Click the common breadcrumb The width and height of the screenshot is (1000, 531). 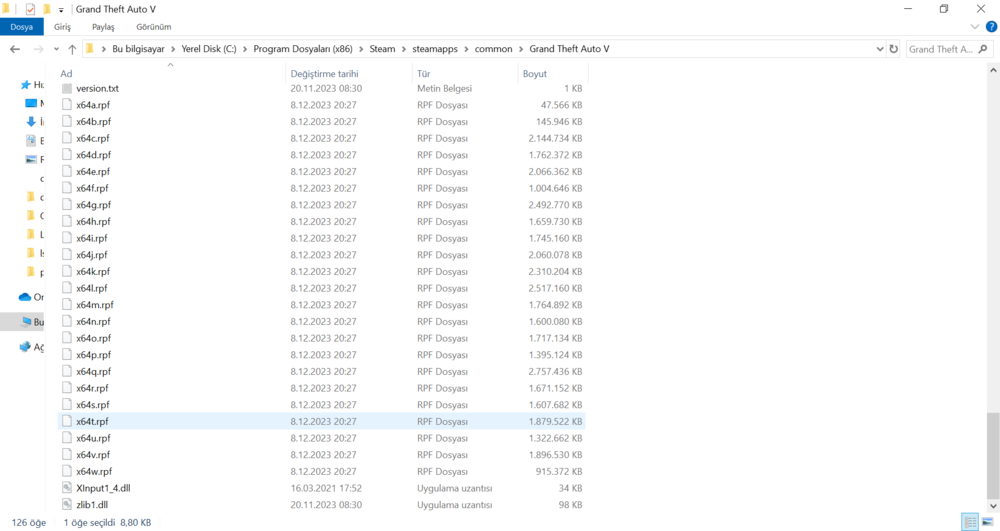[x=493, y=48]
